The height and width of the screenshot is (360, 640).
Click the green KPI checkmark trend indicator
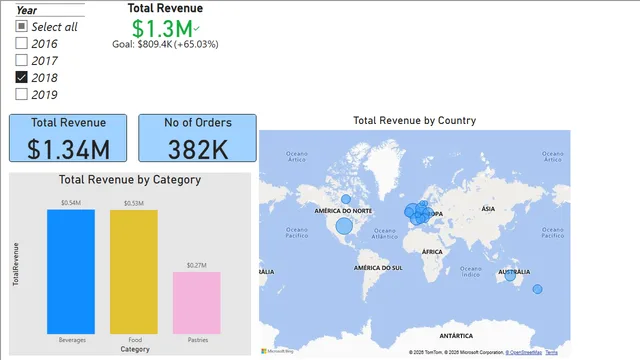click(197, 29)
